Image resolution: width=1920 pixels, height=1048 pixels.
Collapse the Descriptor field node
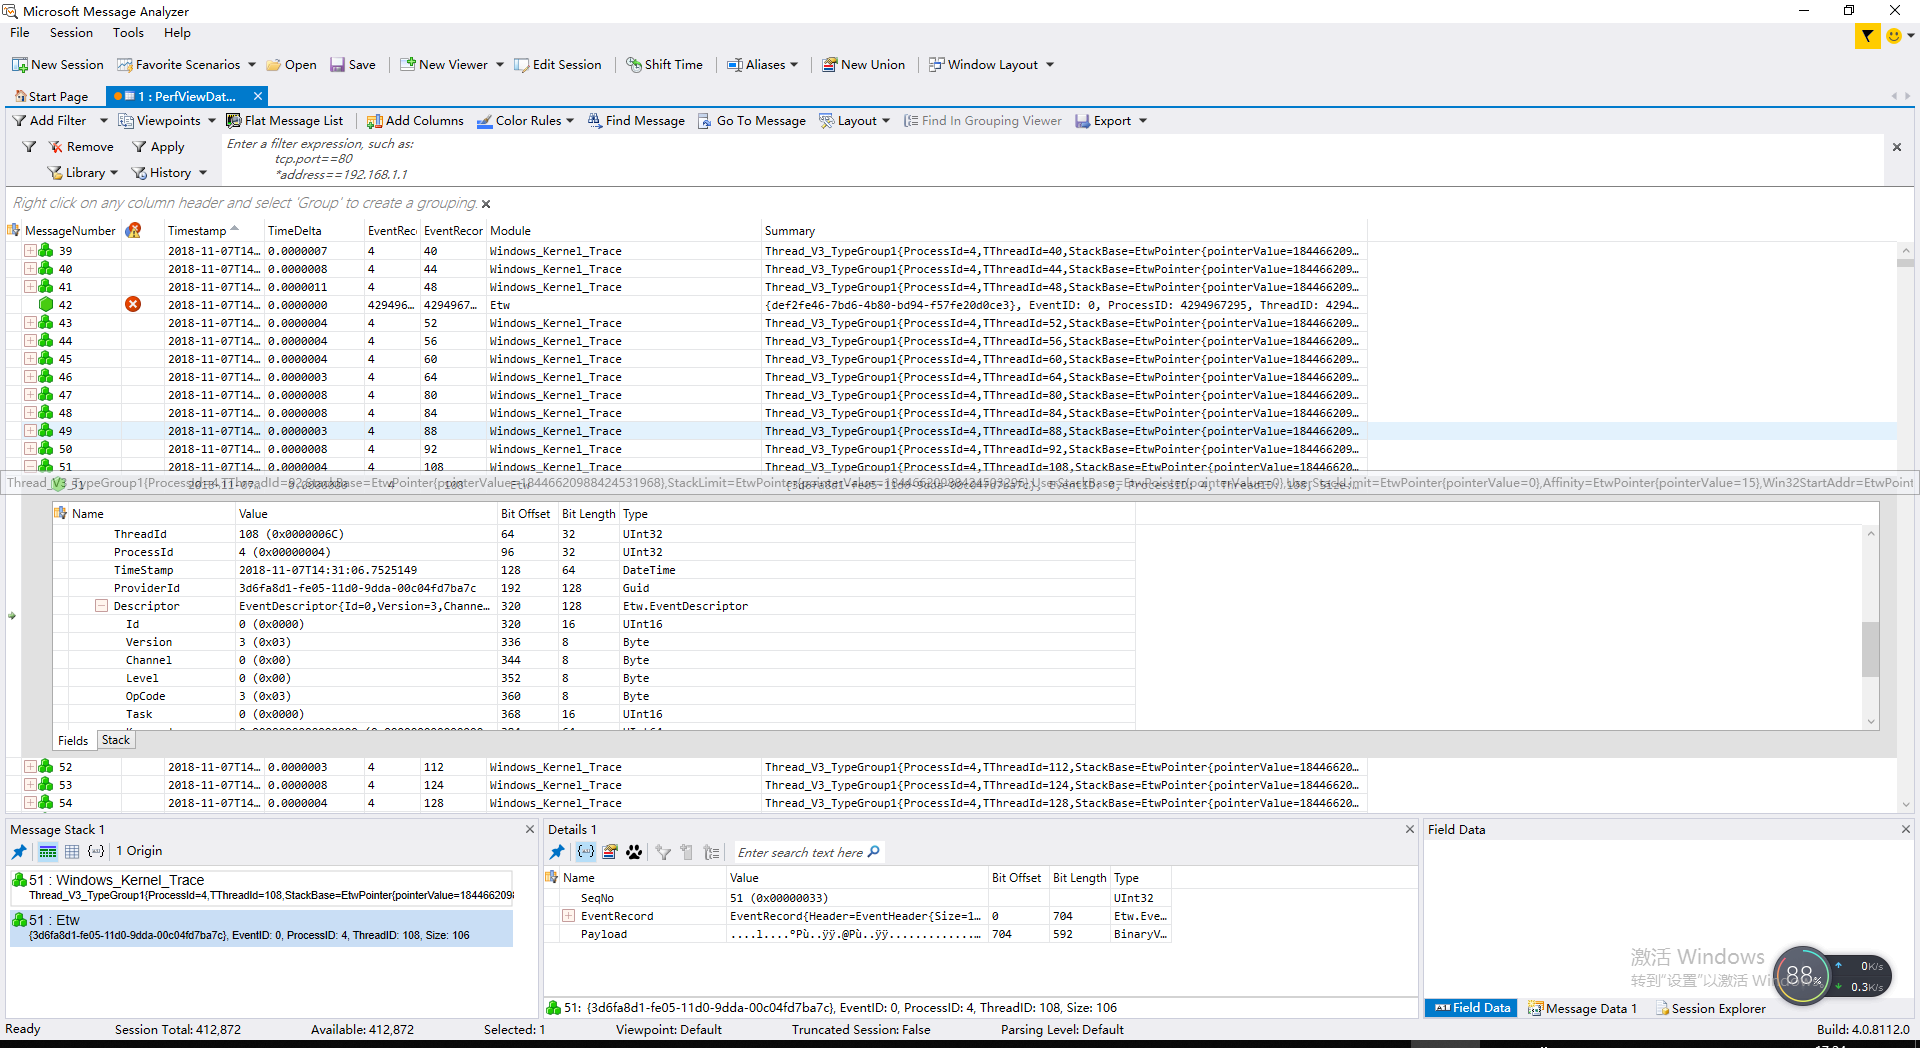[x=101, y=606]
